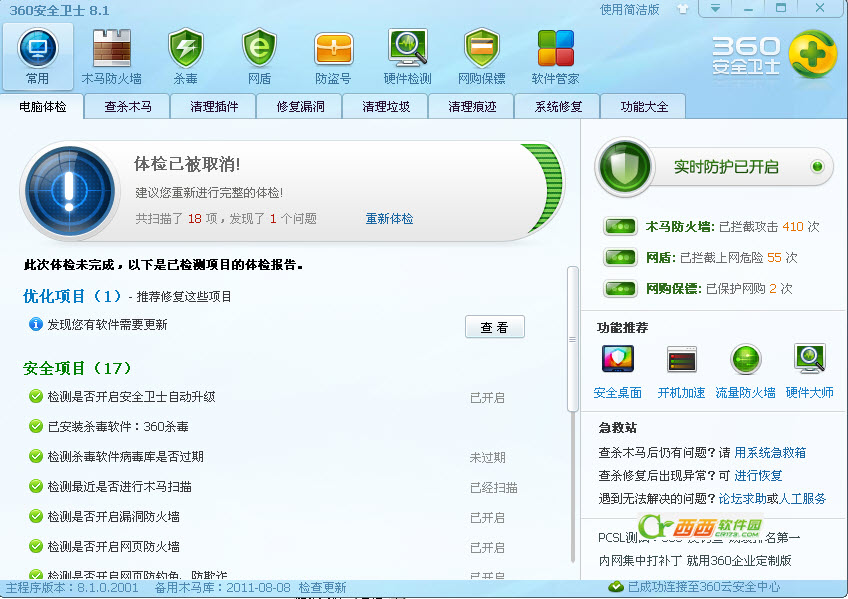Click the 已拦截攻击 410 次 text

click(769, 227)
